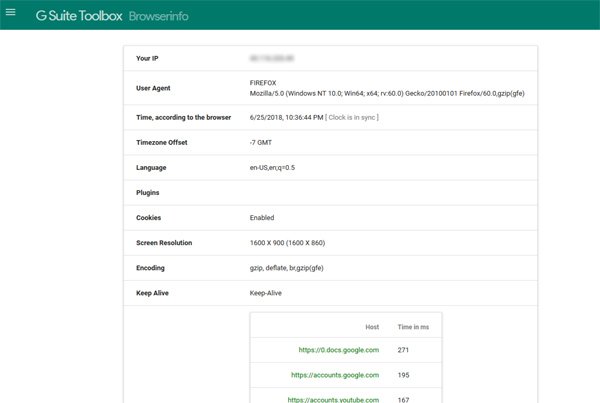Image resolution: width=600 pixels, height=403 pixels.
Task: Select the 'Your IP' label
Action: point(147,58)
